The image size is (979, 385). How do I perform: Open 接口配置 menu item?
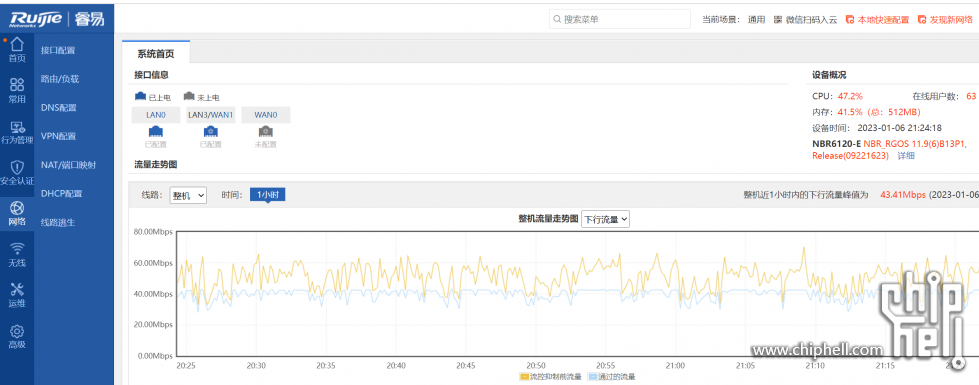58,51
